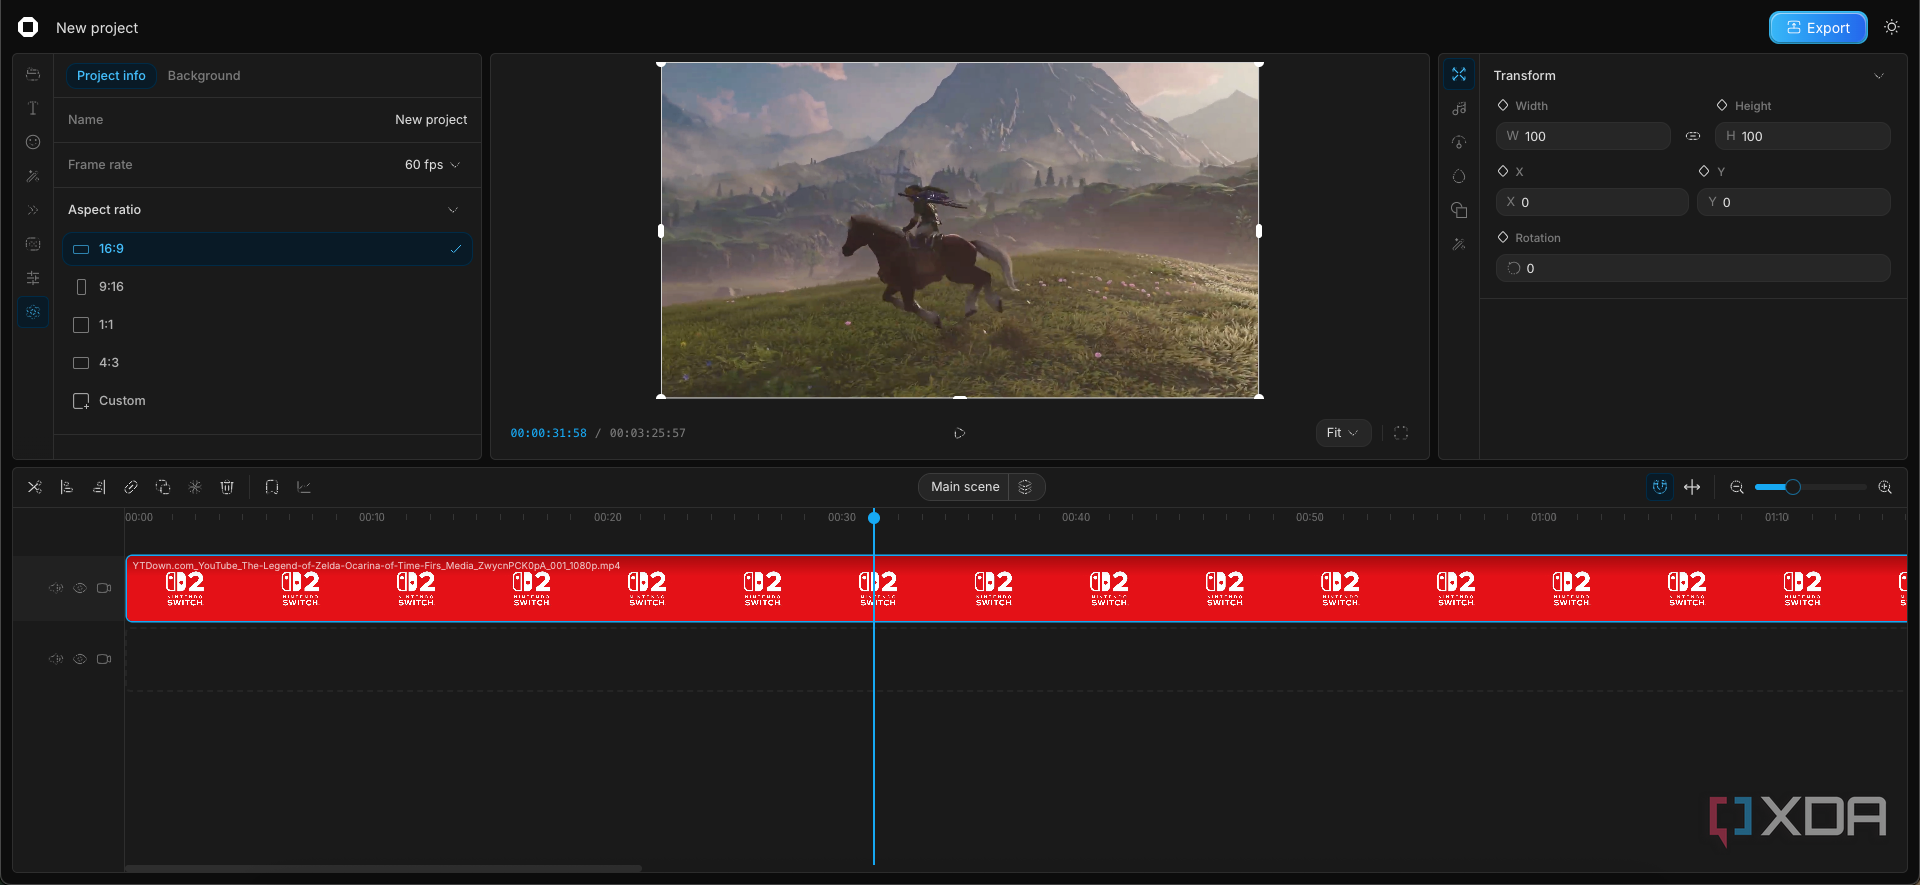1920x885 pixels.
Task: Open the Adjustments sliders icon in left sidebar
Action: point(33,278)
